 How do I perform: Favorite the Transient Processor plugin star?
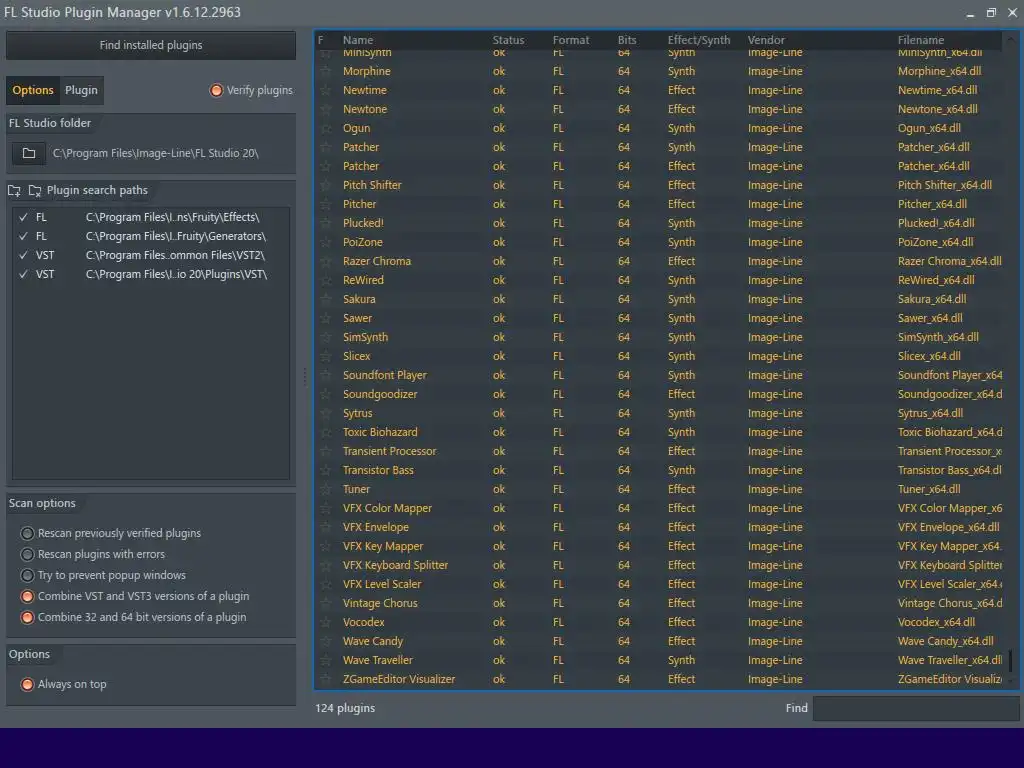pyautogui.click(x=325, y=451)
